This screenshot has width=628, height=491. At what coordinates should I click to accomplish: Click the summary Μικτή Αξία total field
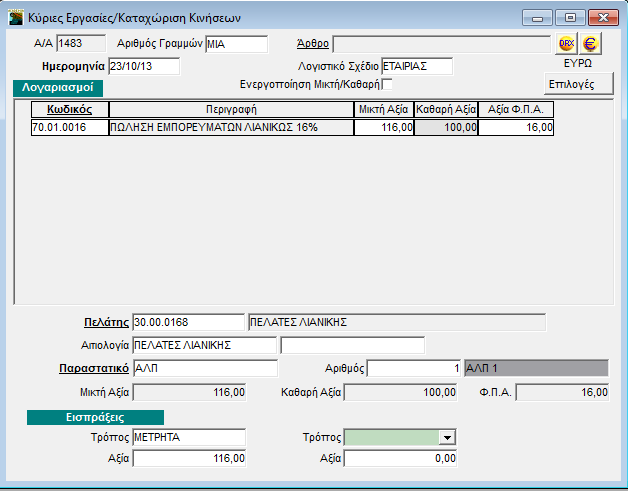point(189,392)
